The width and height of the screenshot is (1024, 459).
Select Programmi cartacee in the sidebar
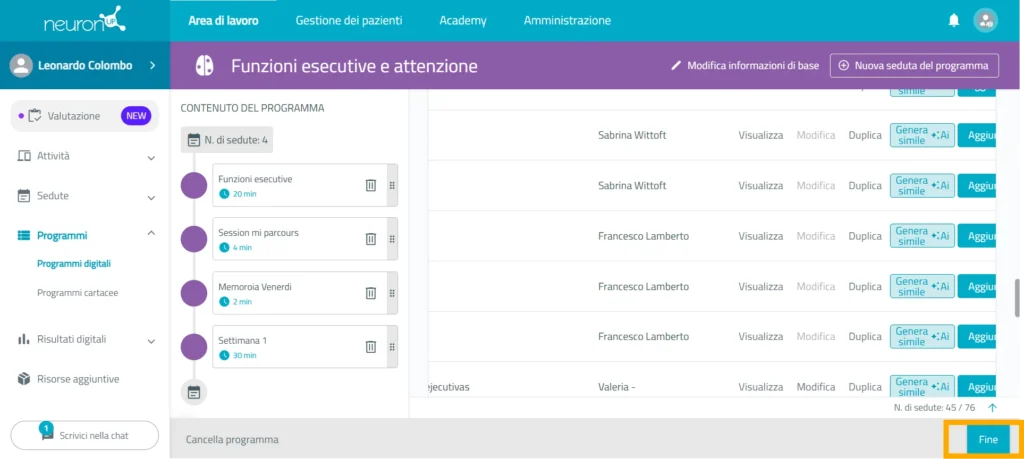[x=77, y=293]
